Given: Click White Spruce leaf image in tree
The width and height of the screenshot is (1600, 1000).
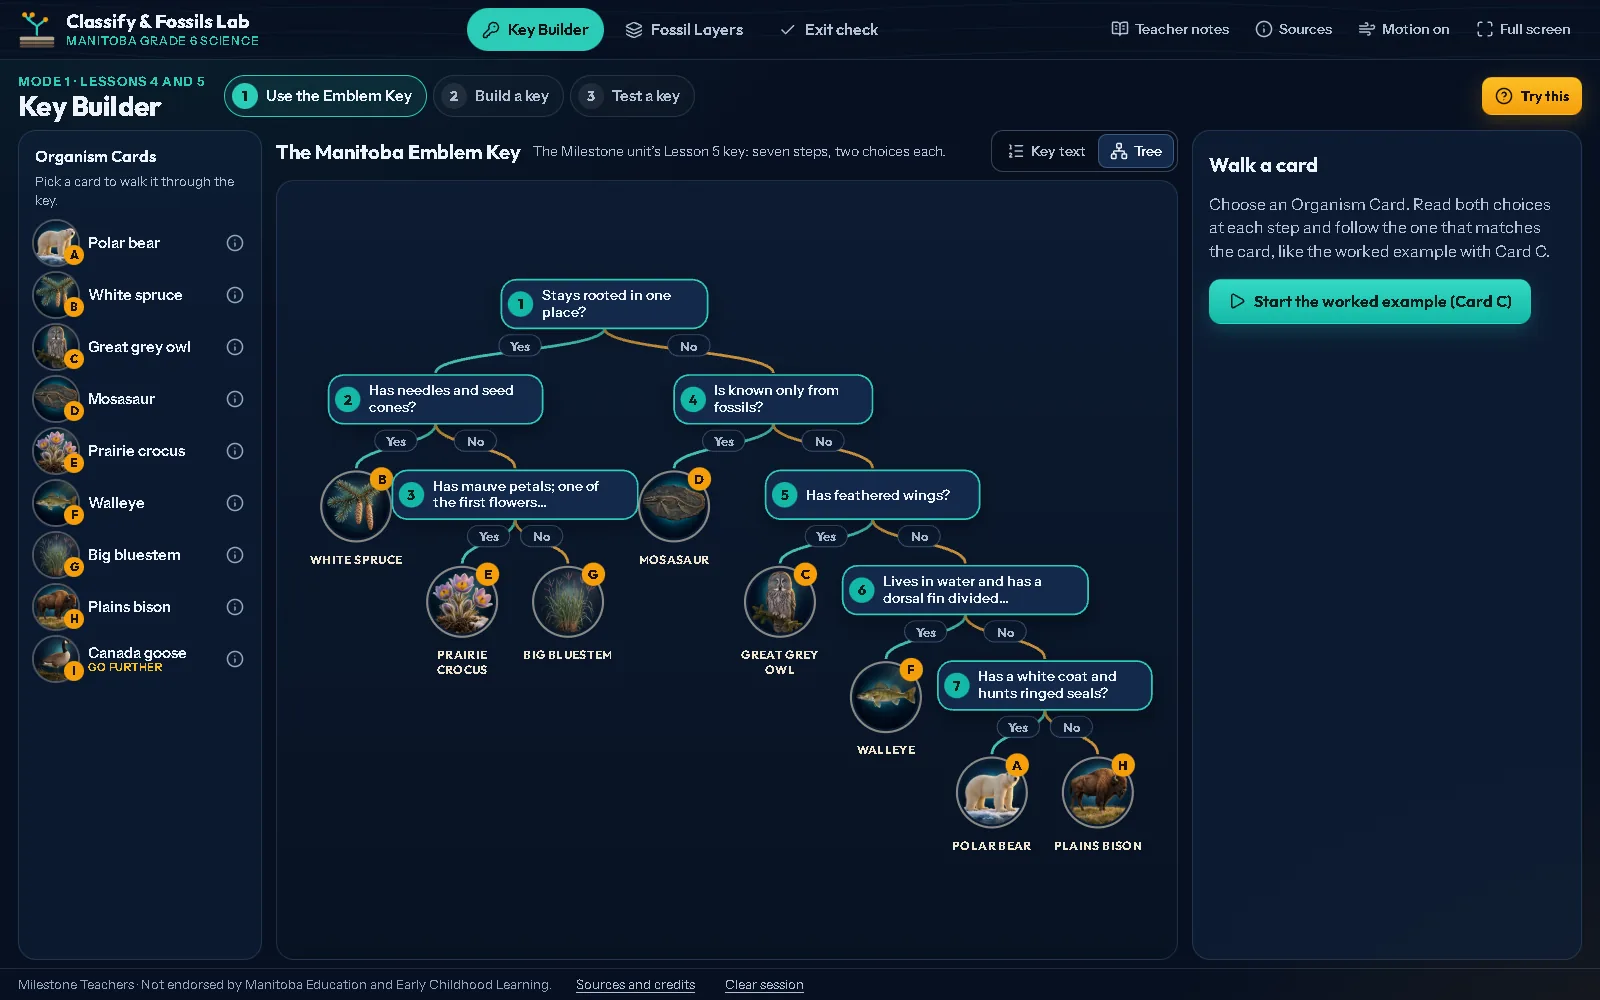Looking at the screenshot, I should (x=356, y=506).
